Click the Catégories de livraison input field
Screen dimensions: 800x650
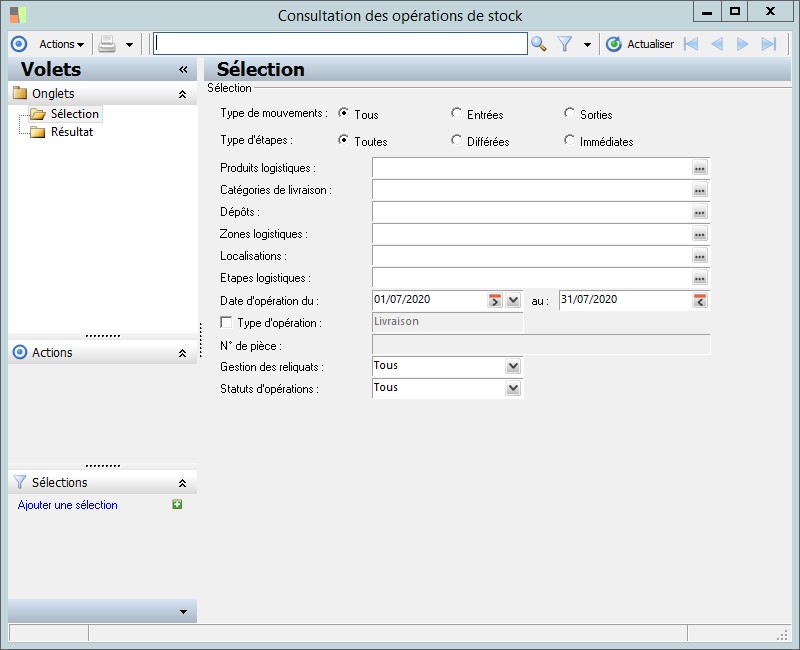tap(531, 190)
